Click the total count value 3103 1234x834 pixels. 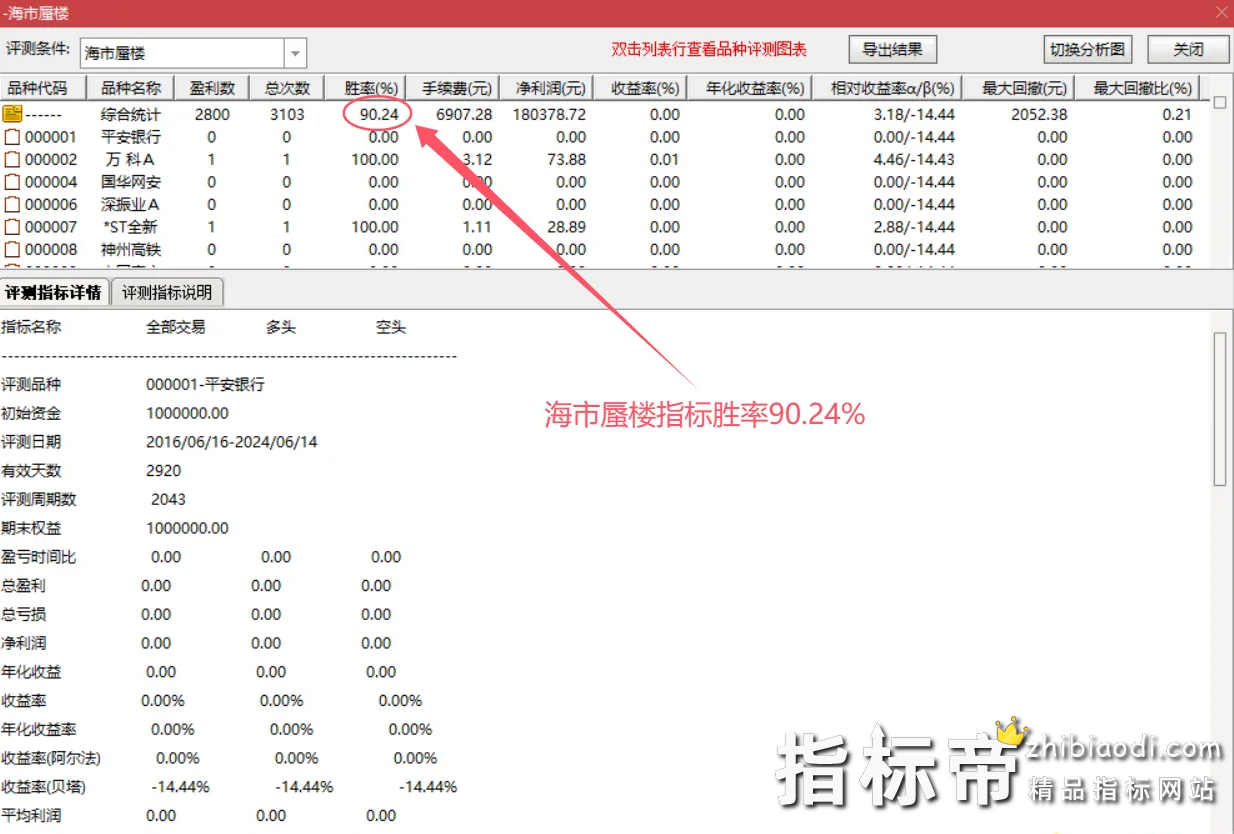pos(287,114)
